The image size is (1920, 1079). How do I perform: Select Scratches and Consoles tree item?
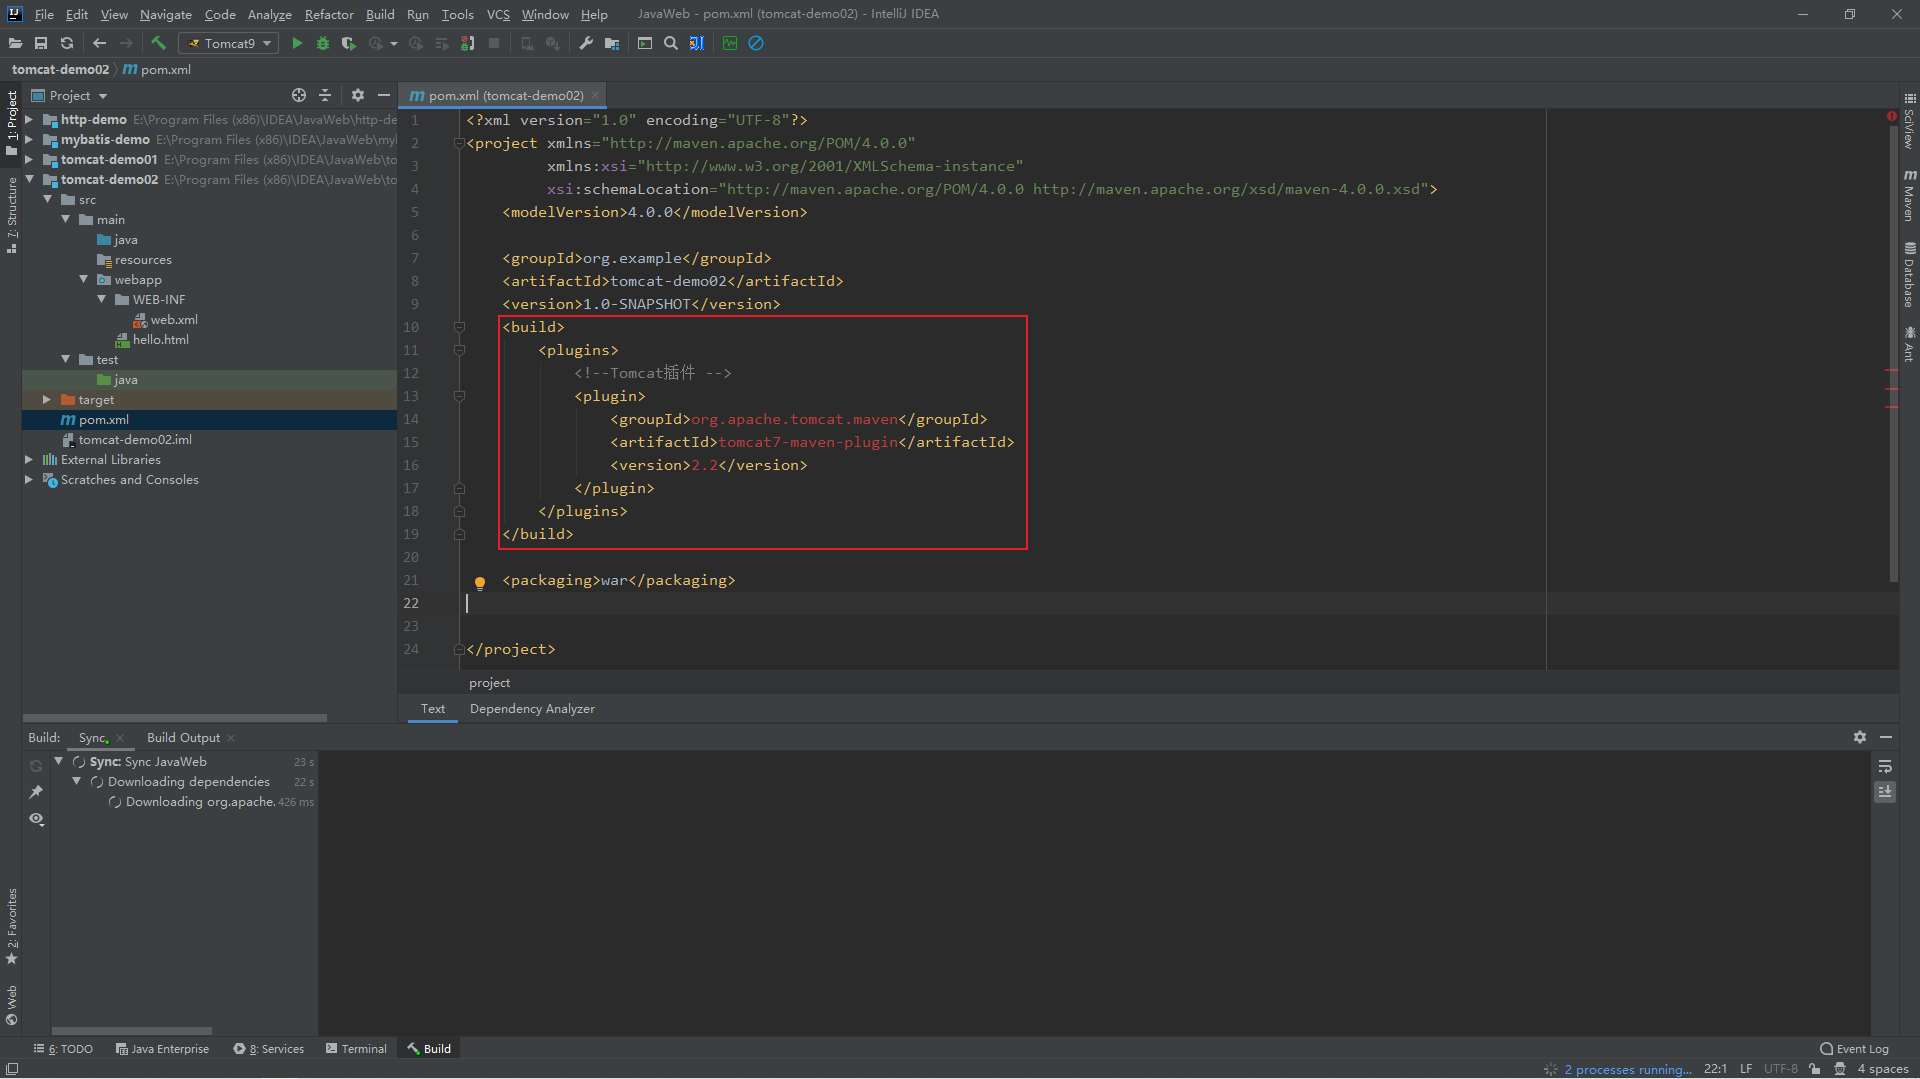[x=120, y=480]
